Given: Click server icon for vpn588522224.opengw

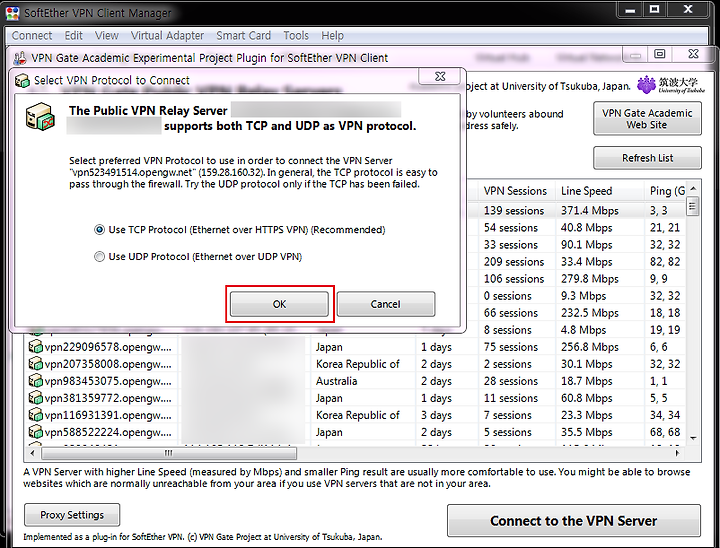Looking at the screenshot, I should click(35, 432).
